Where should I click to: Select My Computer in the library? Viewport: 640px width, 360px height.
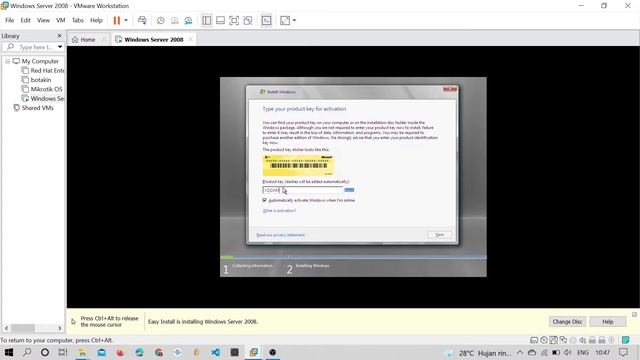(x=40, y=61)
